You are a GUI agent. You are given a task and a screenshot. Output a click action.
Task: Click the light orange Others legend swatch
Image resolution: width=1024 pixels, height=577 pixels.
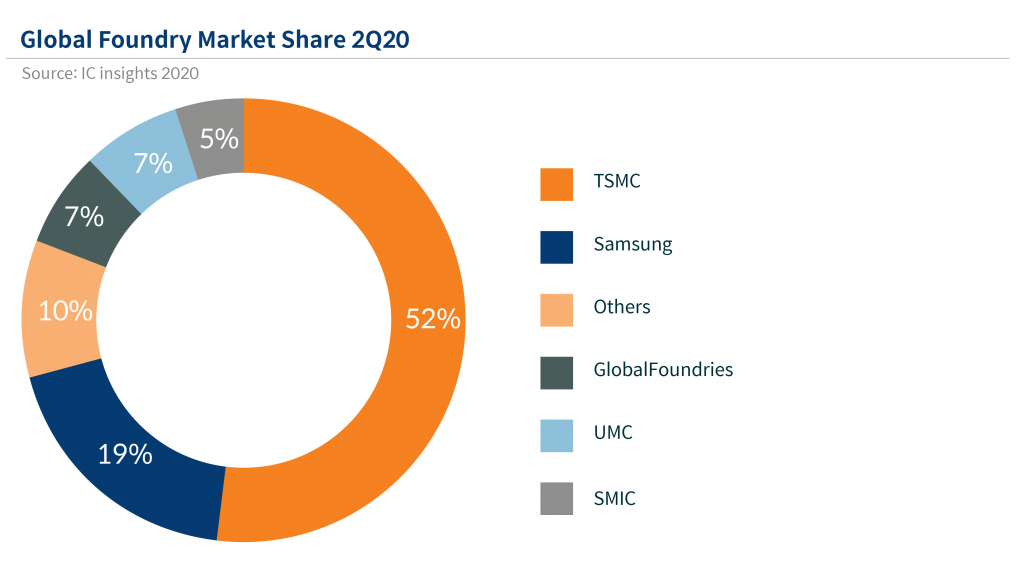(x=556, y=310)
